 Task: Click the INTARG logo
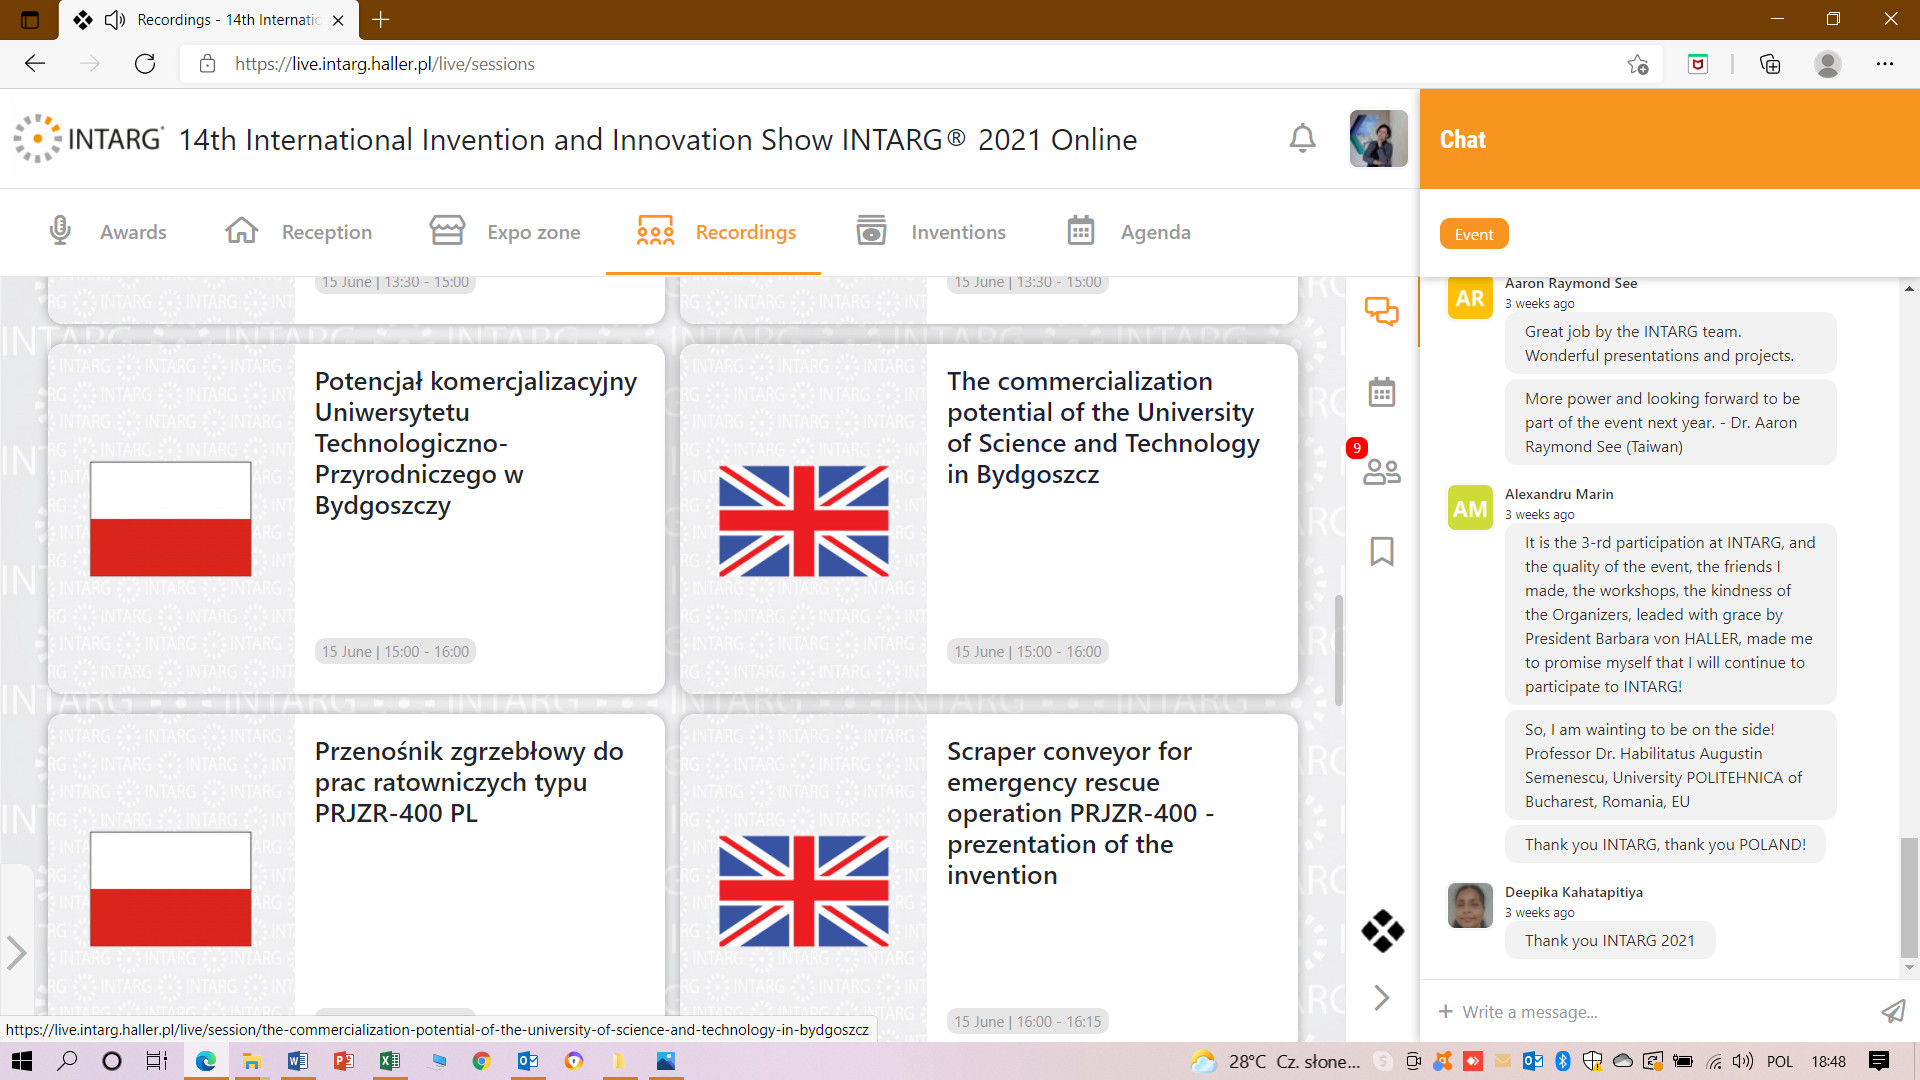coord(88,138)
